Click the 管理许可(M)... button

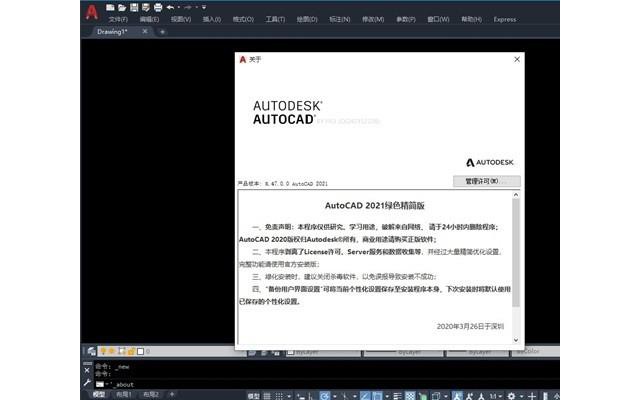click(x=487, y=181)
